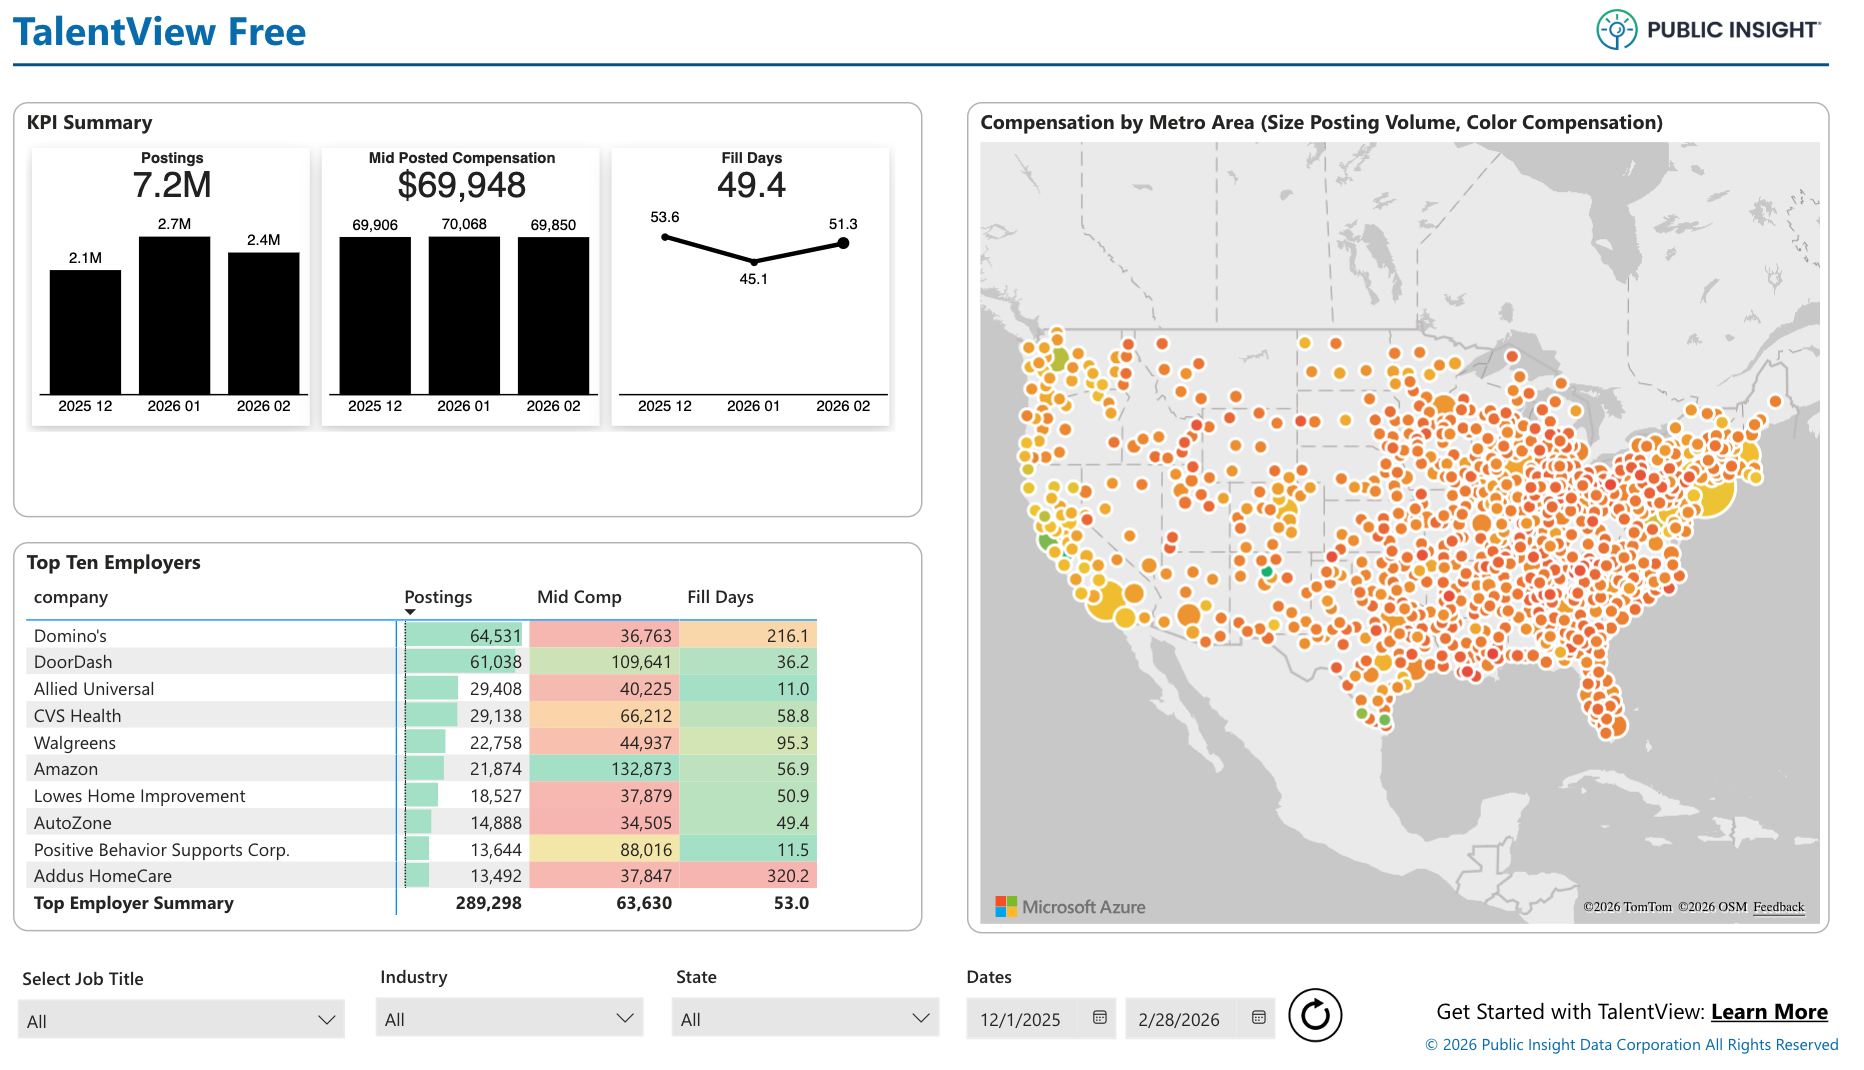Image resolution: width=1864 pixels, height=1070 pixels.
Task: Select the 2026 01 Postings bar
Action: pyautogui.click(x=174, y=315)
